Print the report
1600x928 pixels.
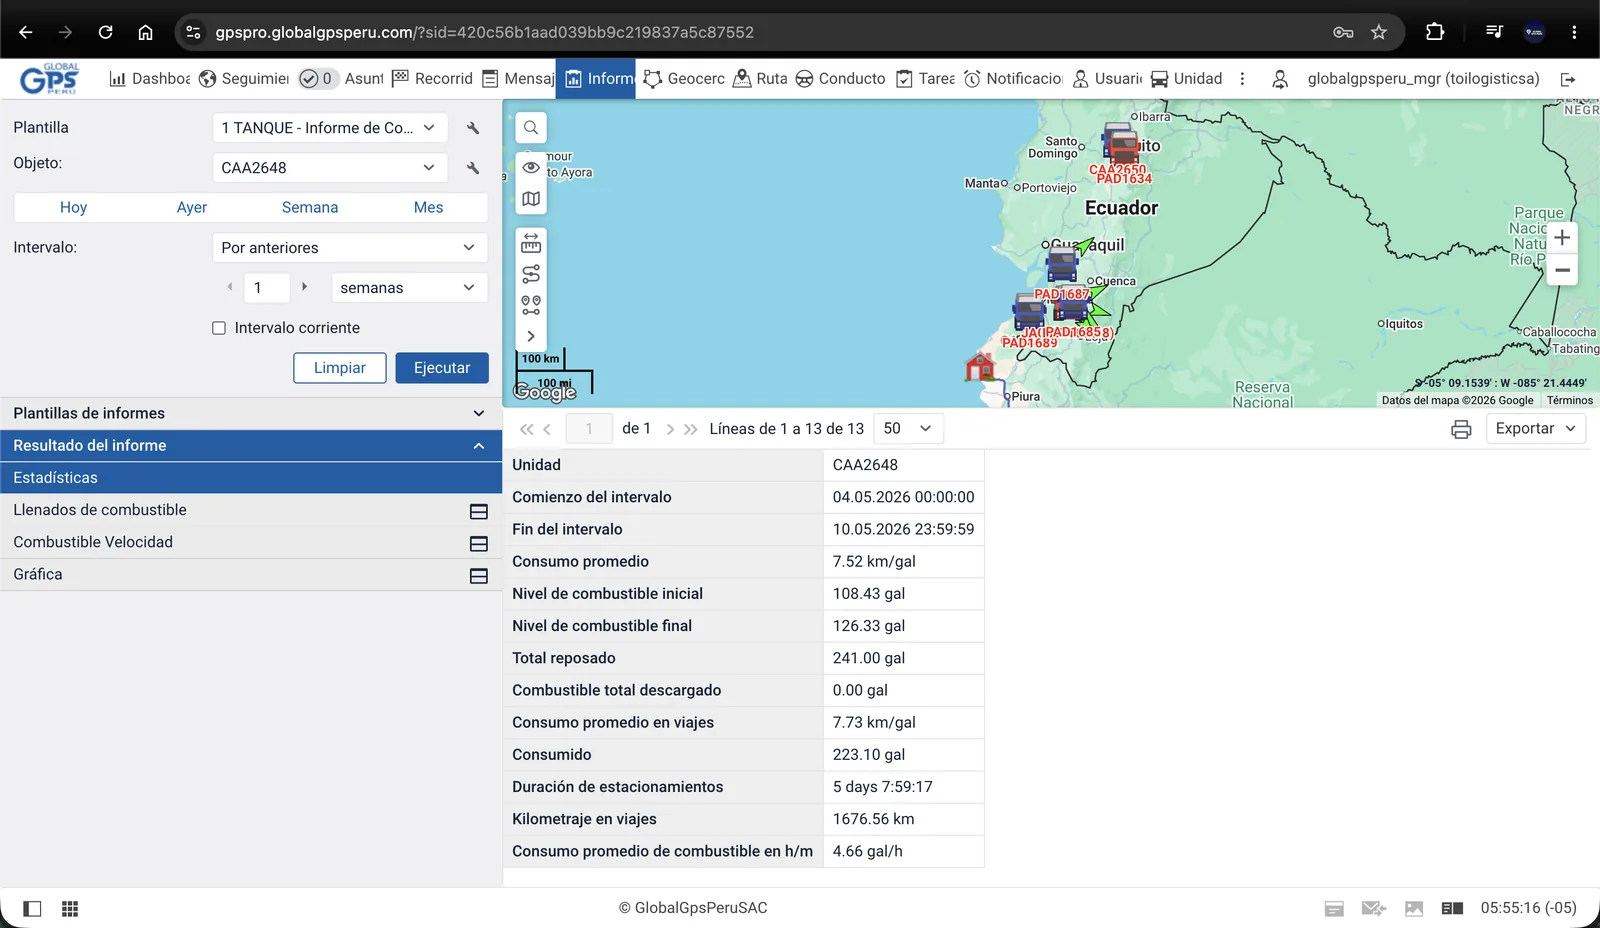1461,429
